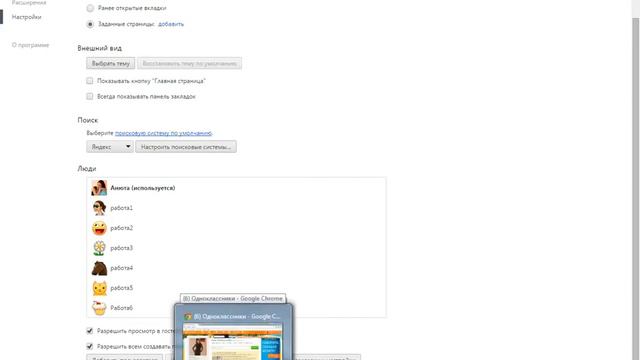Click the 'добавить' link for set pages
The height and width of the screenshot is (360, 640).
coord(171,24)
